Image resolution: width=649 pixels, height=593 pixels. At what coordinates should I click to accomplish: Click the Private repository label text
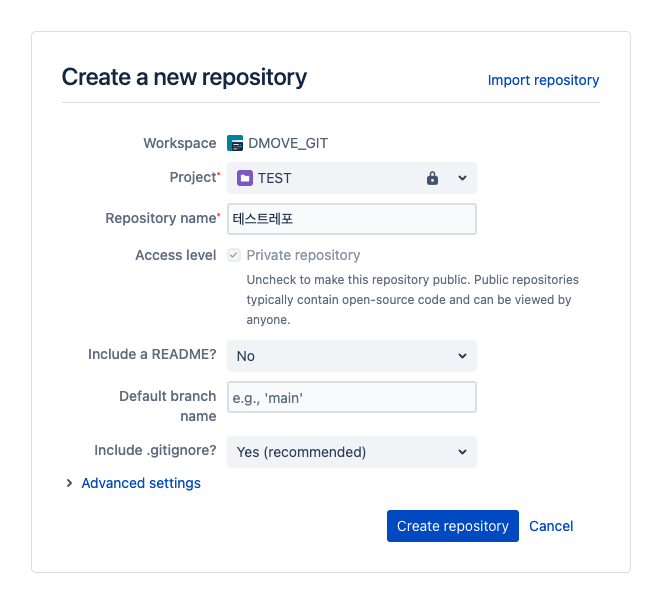[303, 255]
